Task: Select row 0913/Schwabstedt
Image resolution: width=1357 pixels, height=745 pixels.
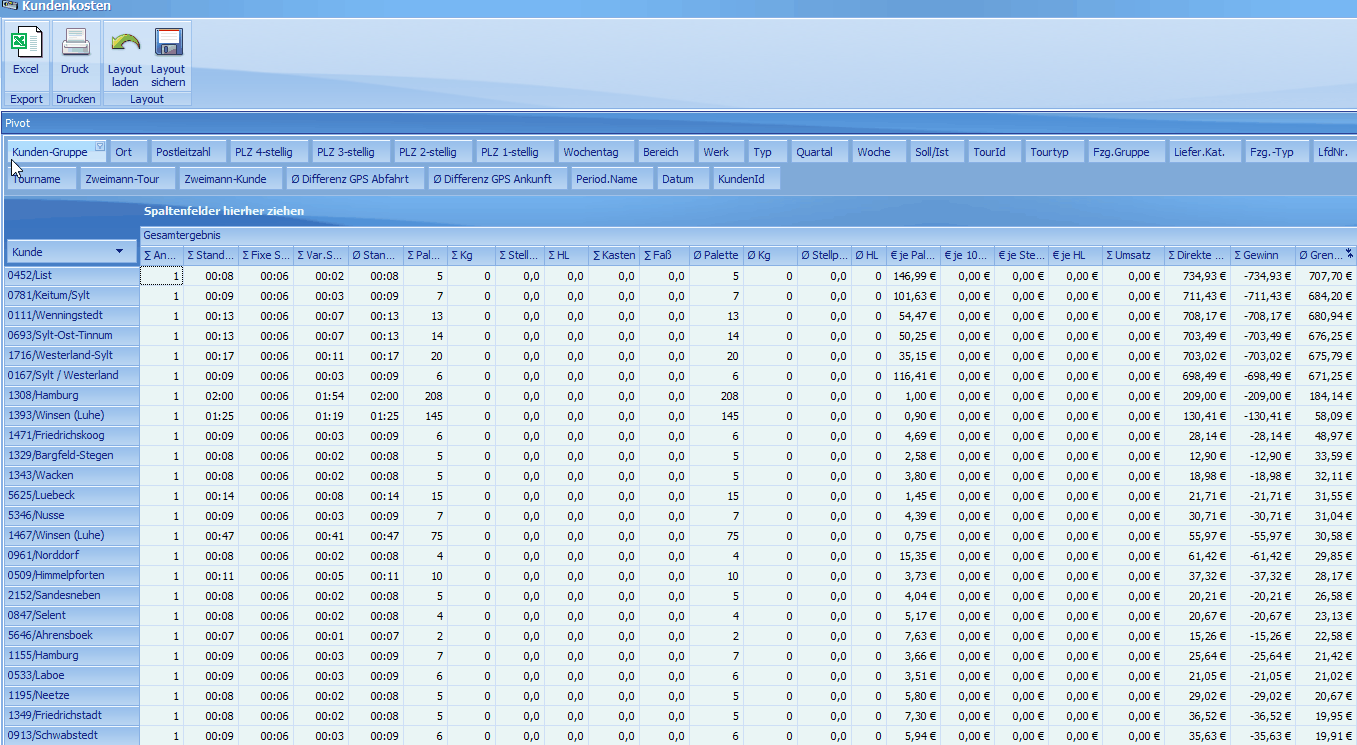Action: (70, 735)
